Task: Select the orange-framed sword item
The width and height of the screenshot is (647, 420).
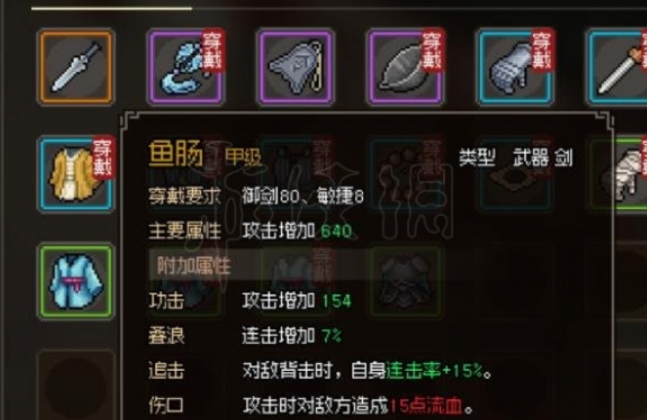Action: [x=76, y=67]
